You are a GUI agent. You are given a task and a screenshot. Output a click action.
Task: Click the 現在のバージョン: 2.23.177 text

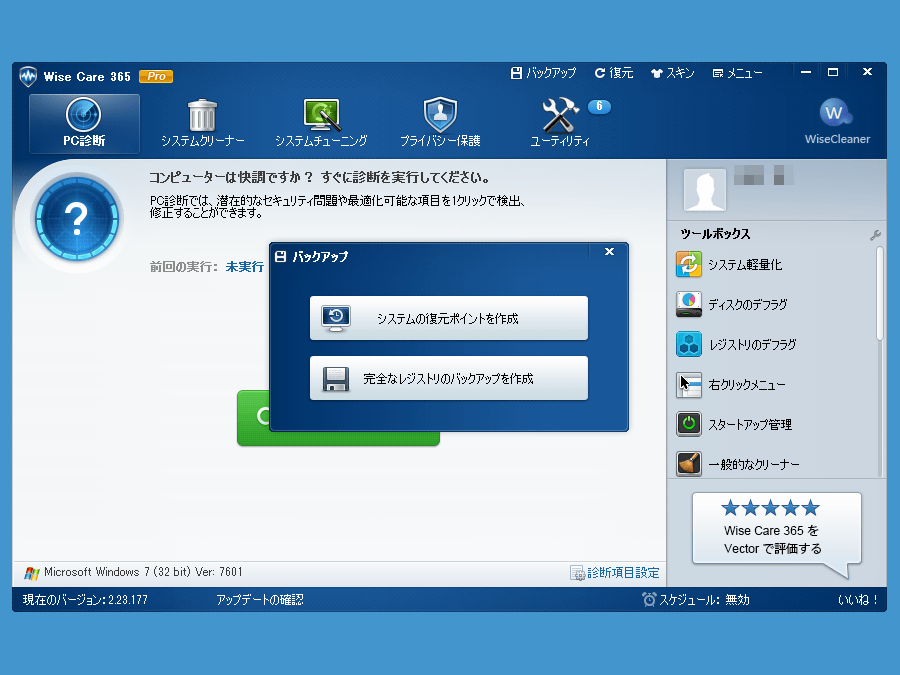point(85,600)
